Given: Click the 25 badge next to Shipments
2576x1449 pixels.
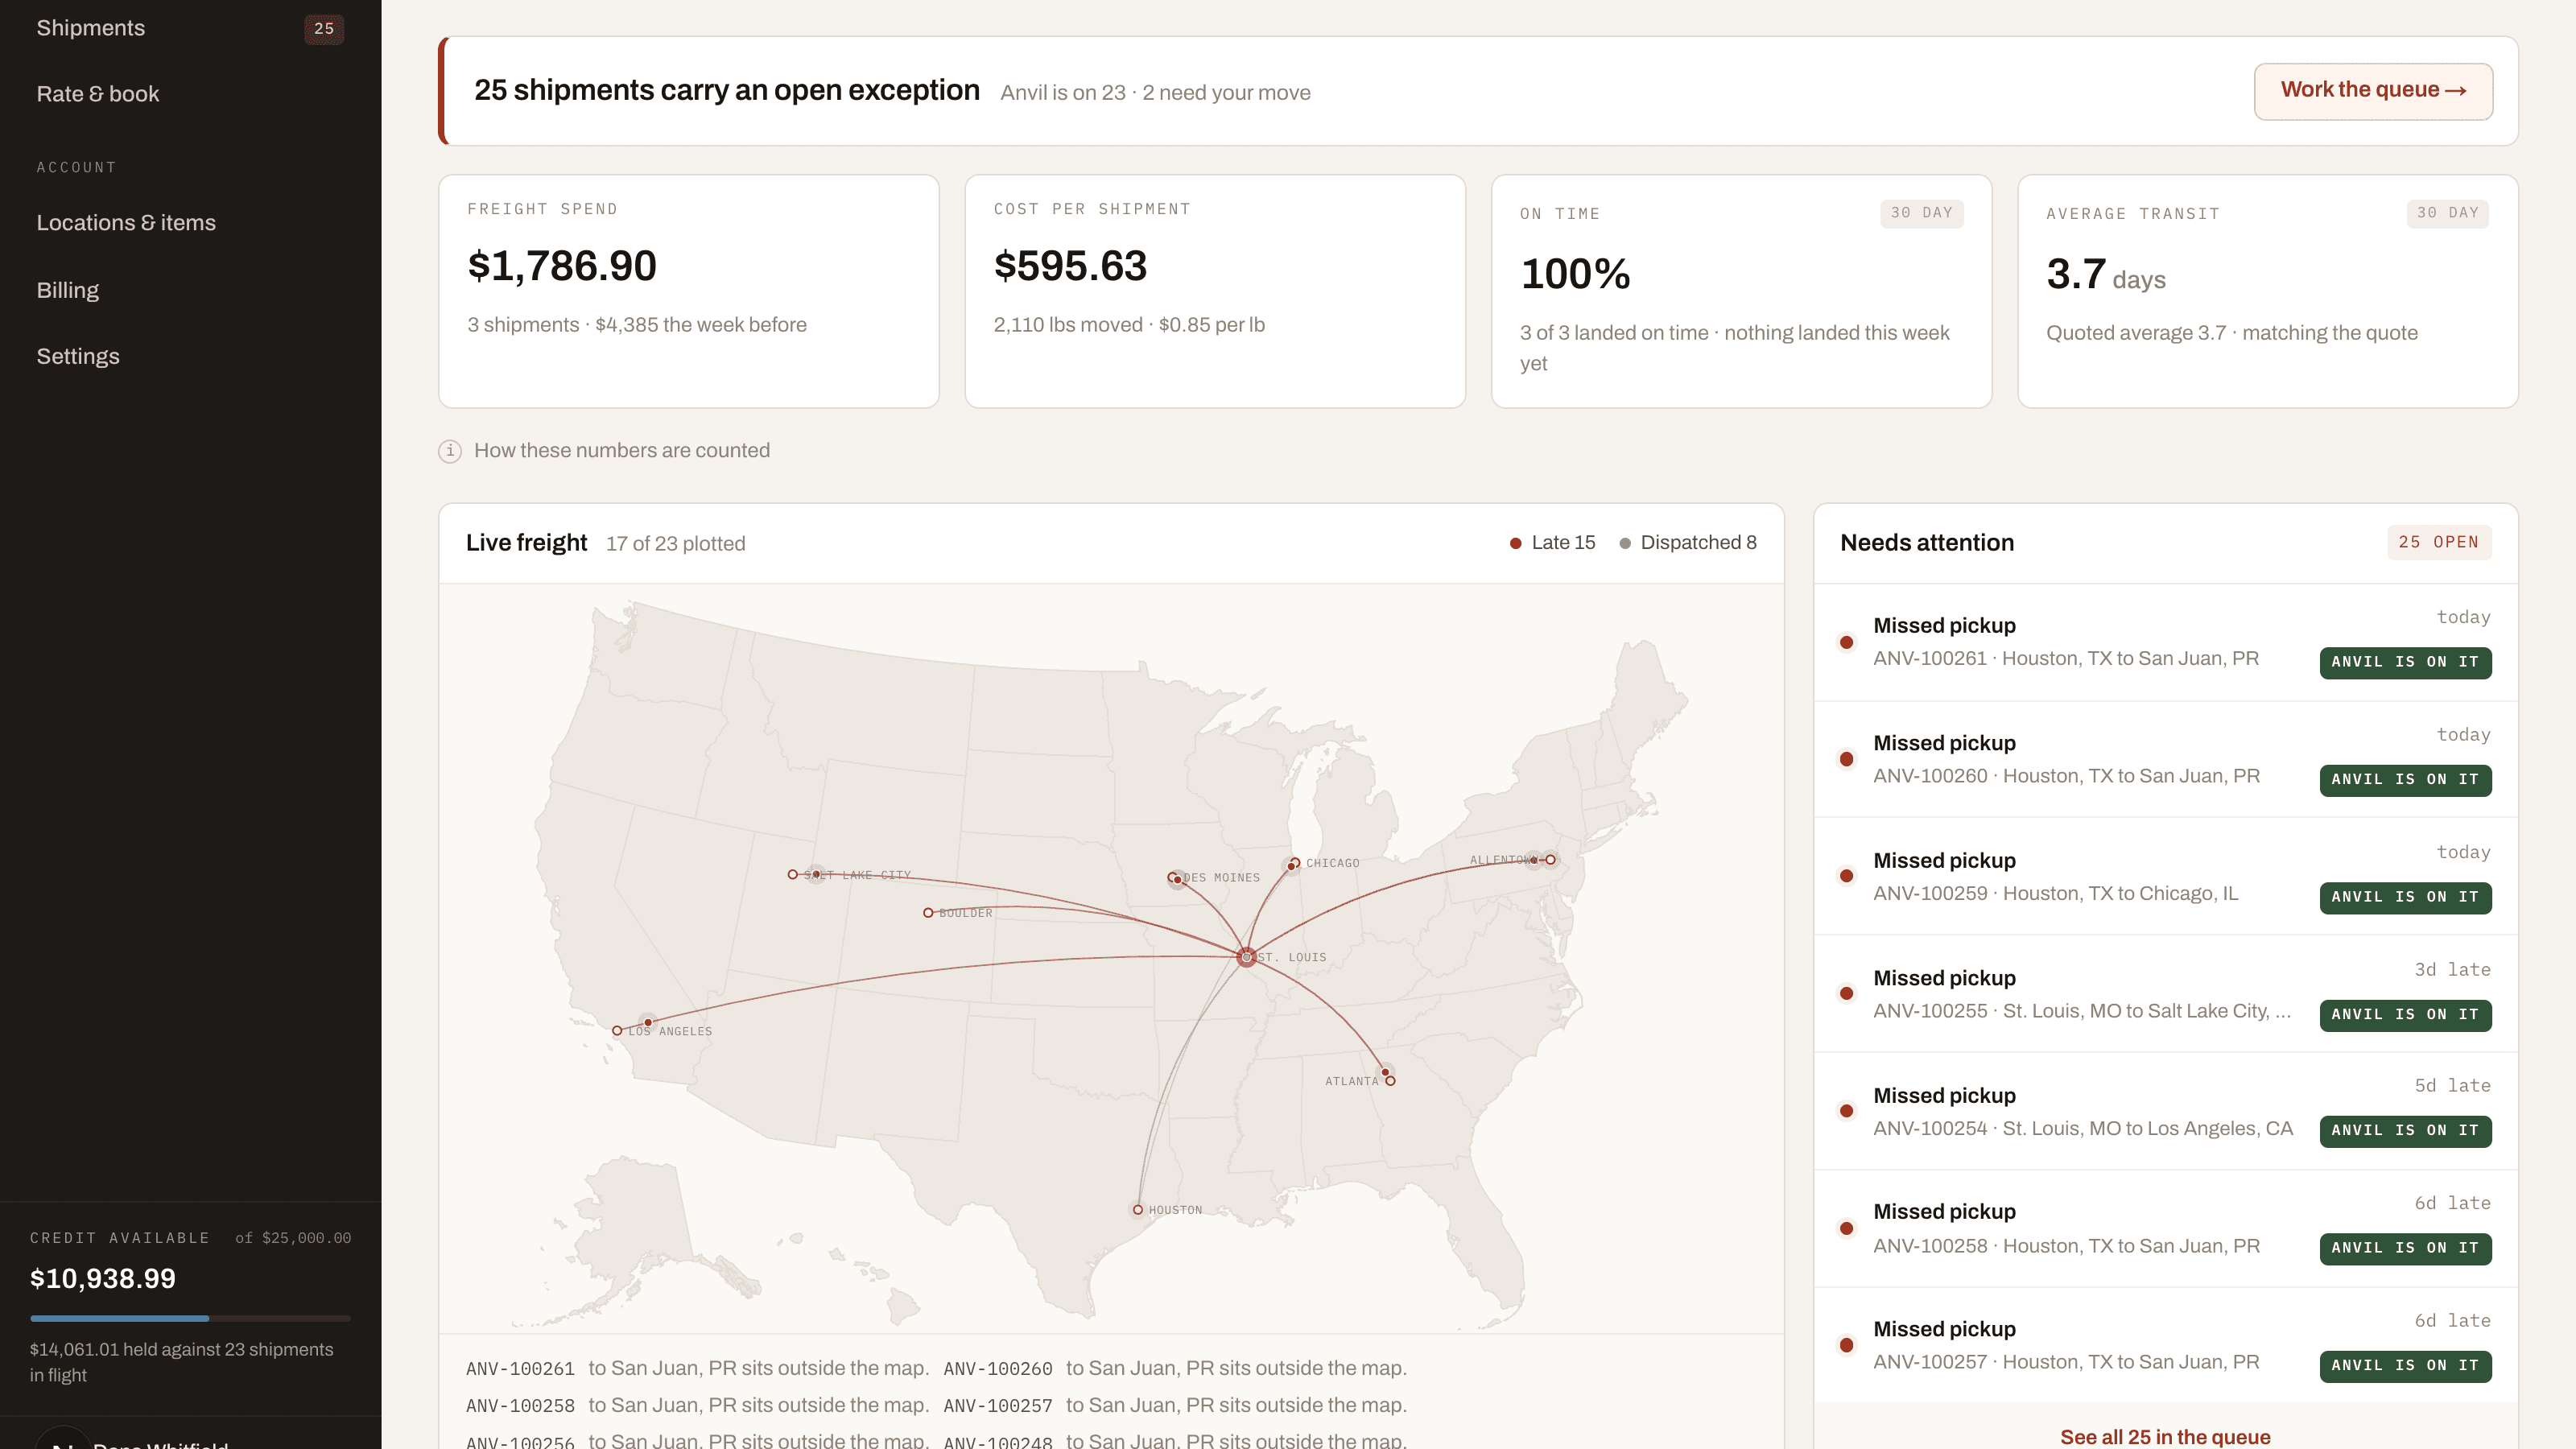Looking at the screenshot, I should click(x=324, y=28).
